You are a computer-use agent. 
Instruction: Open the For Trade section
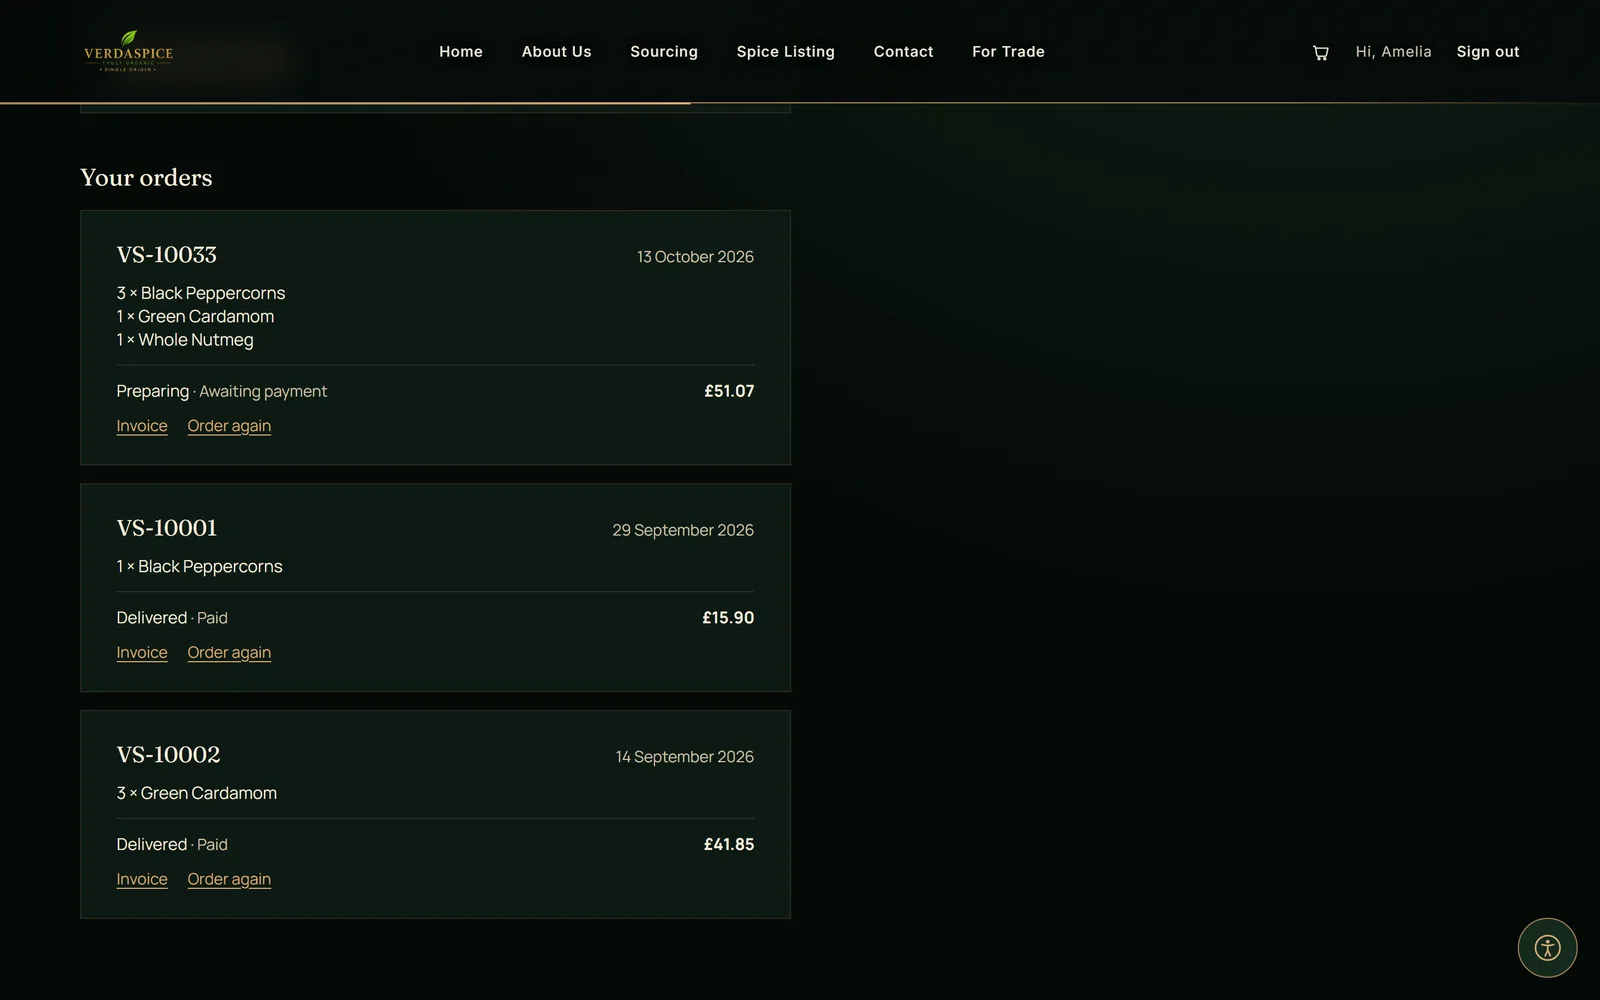click(x=1008, y=52)
